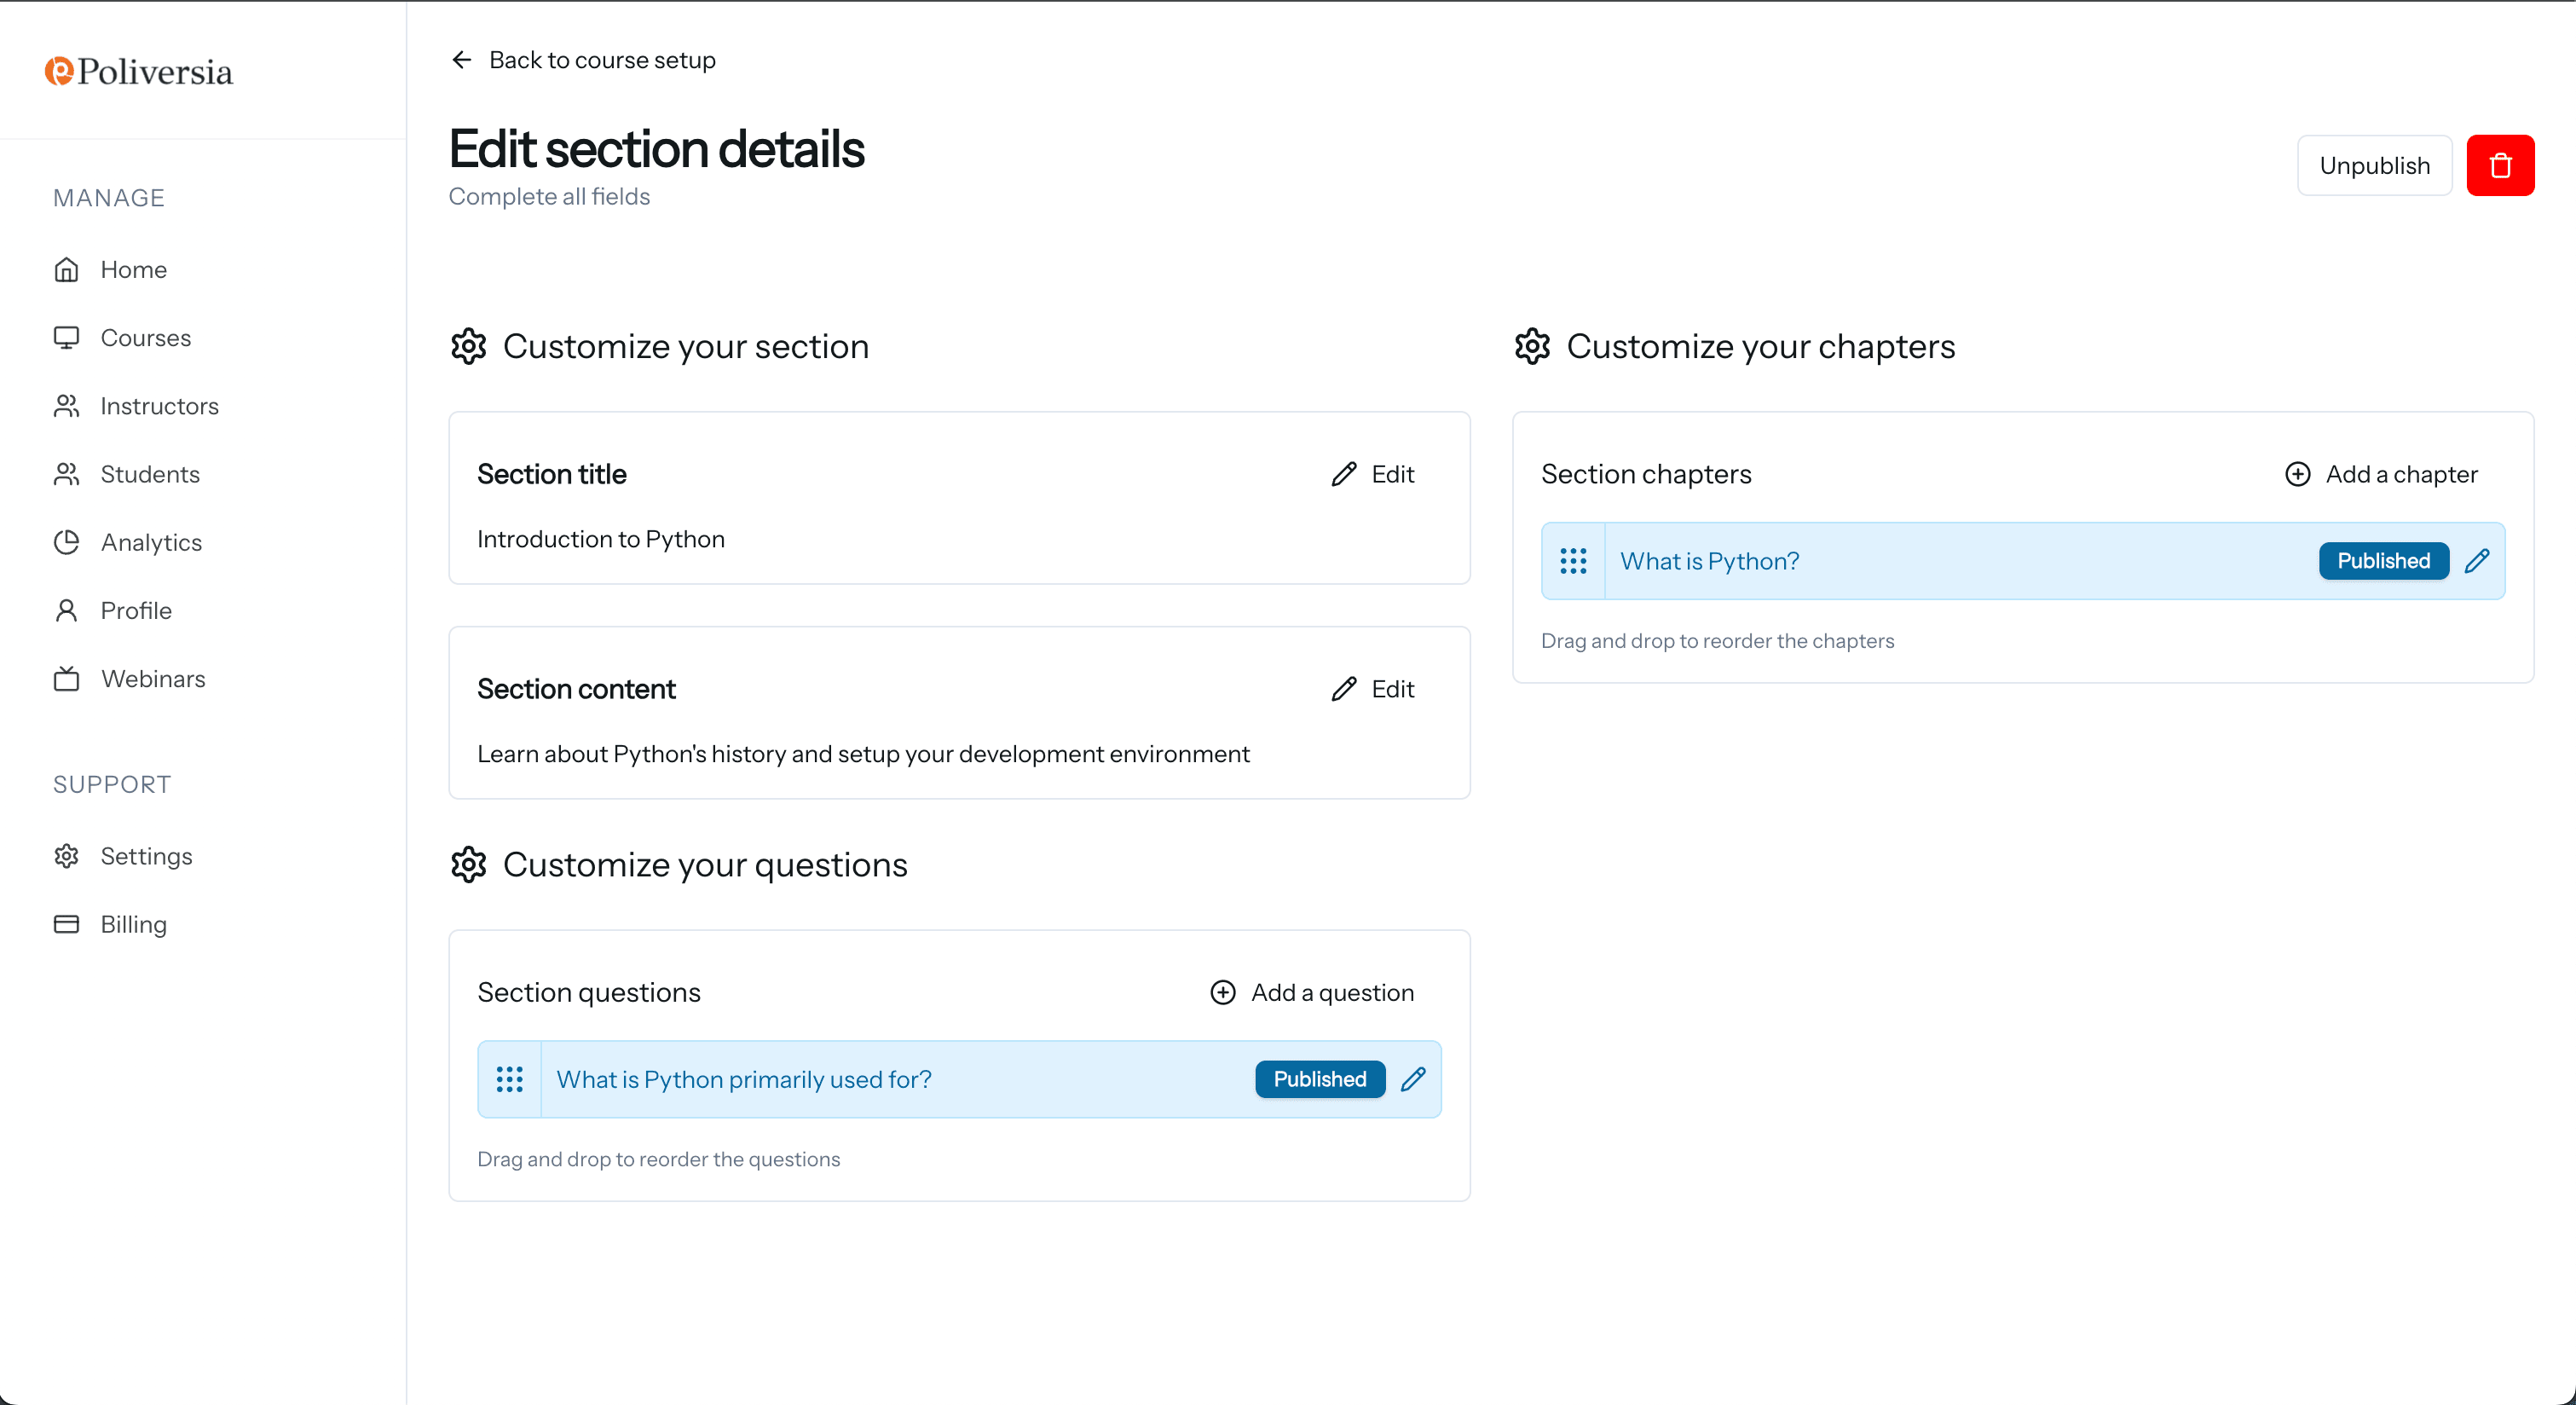Click the Students people icon
Image resolution: width=2576 pixels, height=1405 pixels.
66,473
